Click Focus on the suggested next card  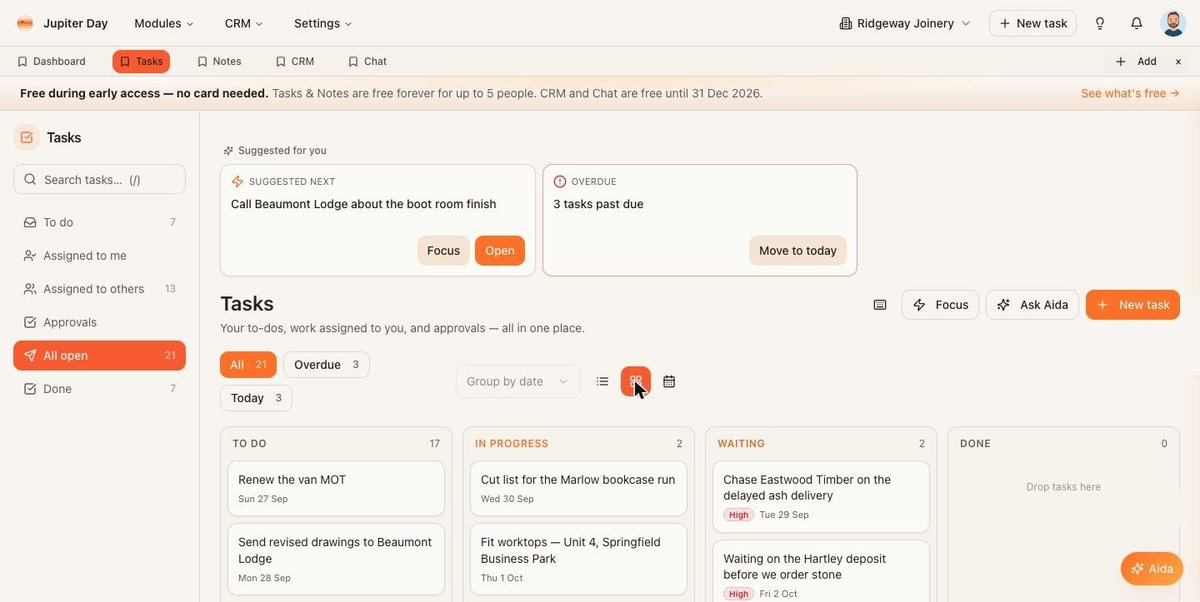(x=443, y=251)
